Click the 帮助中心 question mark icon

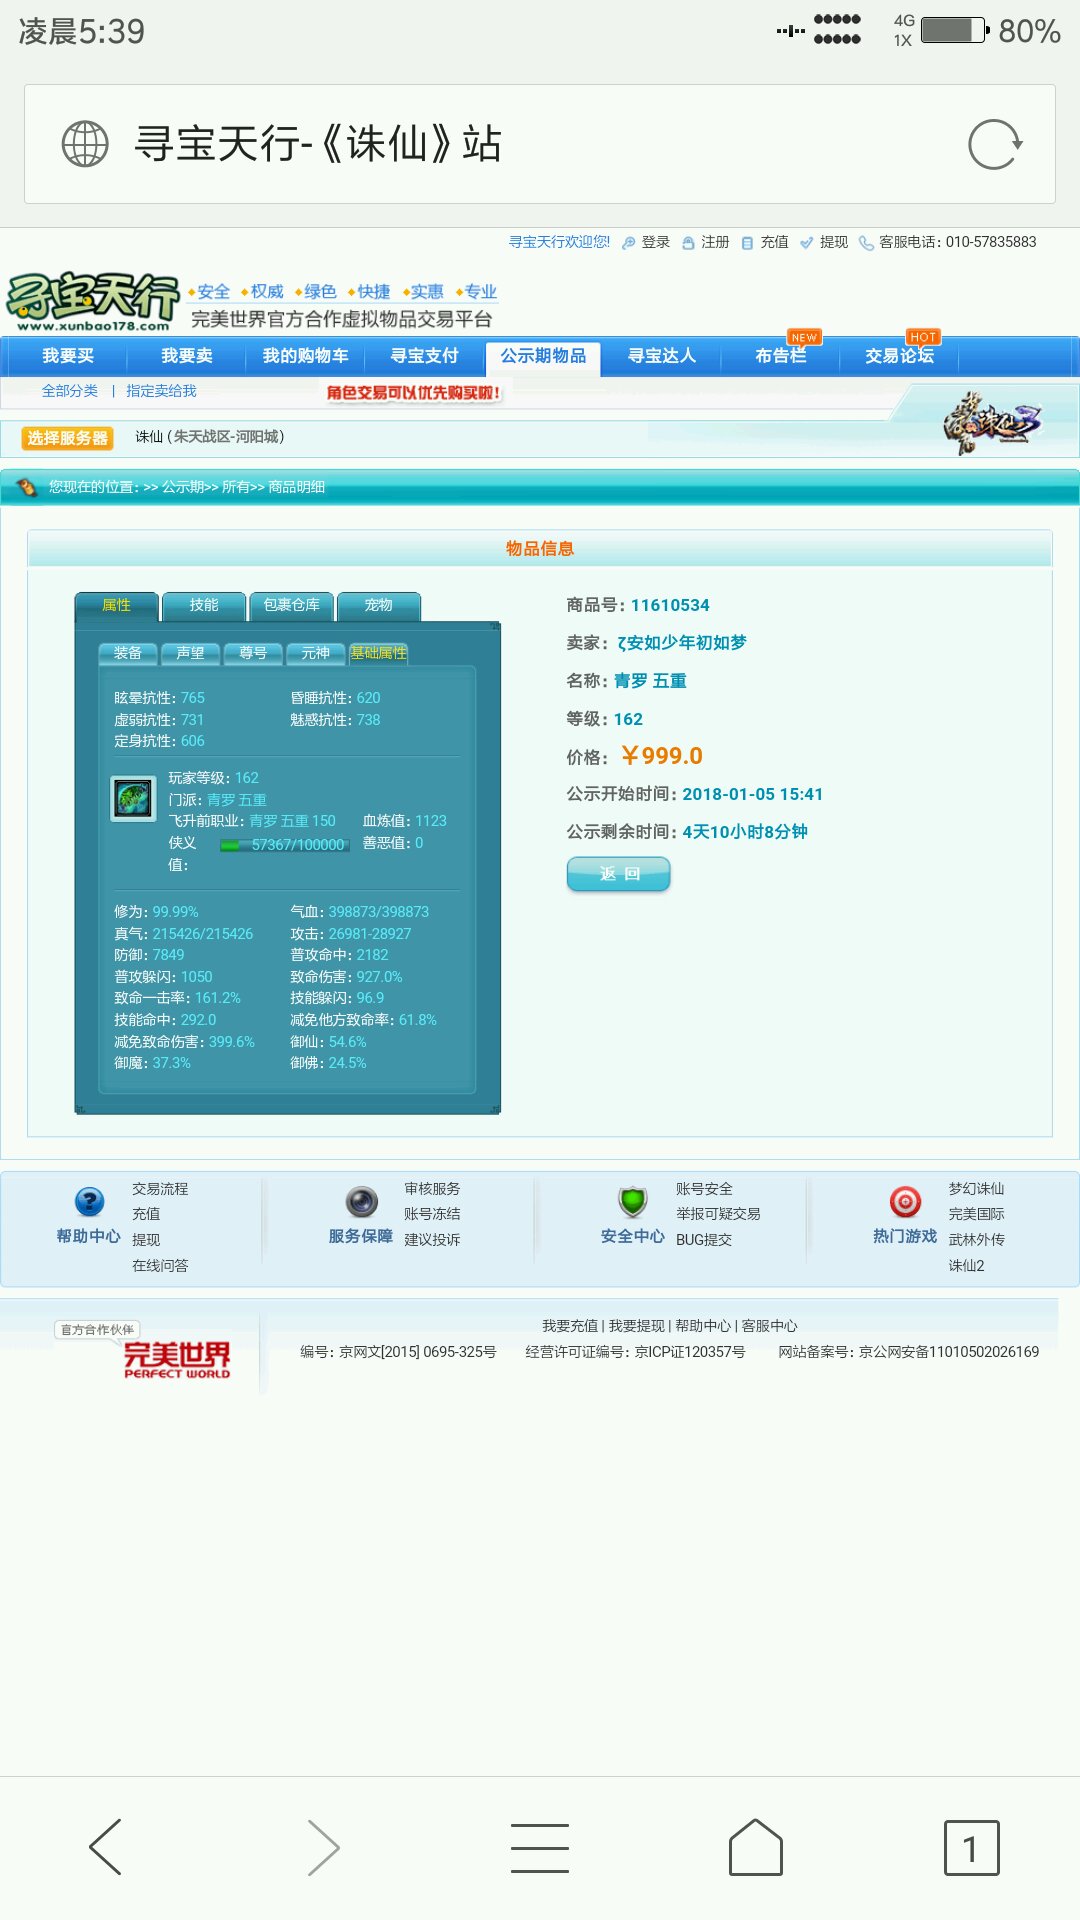(89, 1201)
